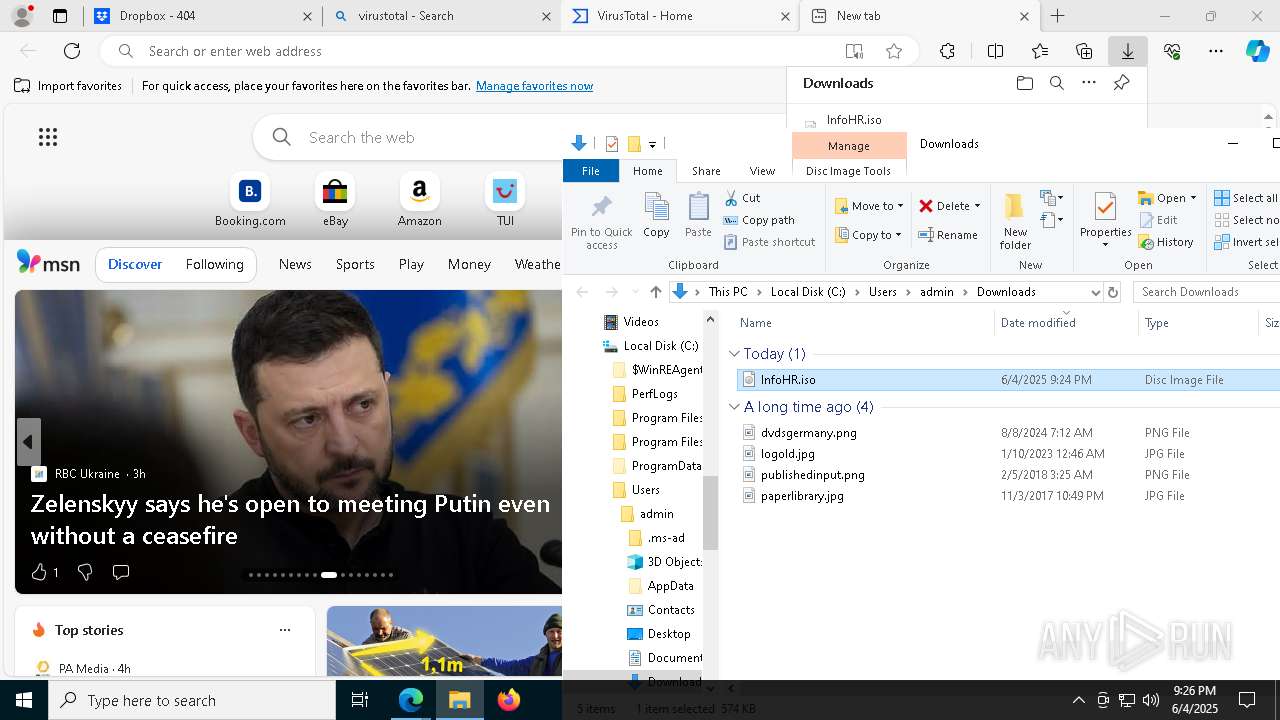Open Browser essentials heart icon
This screenshot has height=720, width=1280.
(1172, 51)
